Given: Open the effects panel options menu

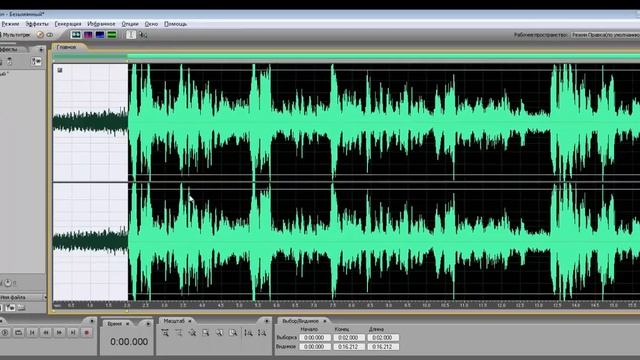Looking at the screenshot, I should pos(41,49).
